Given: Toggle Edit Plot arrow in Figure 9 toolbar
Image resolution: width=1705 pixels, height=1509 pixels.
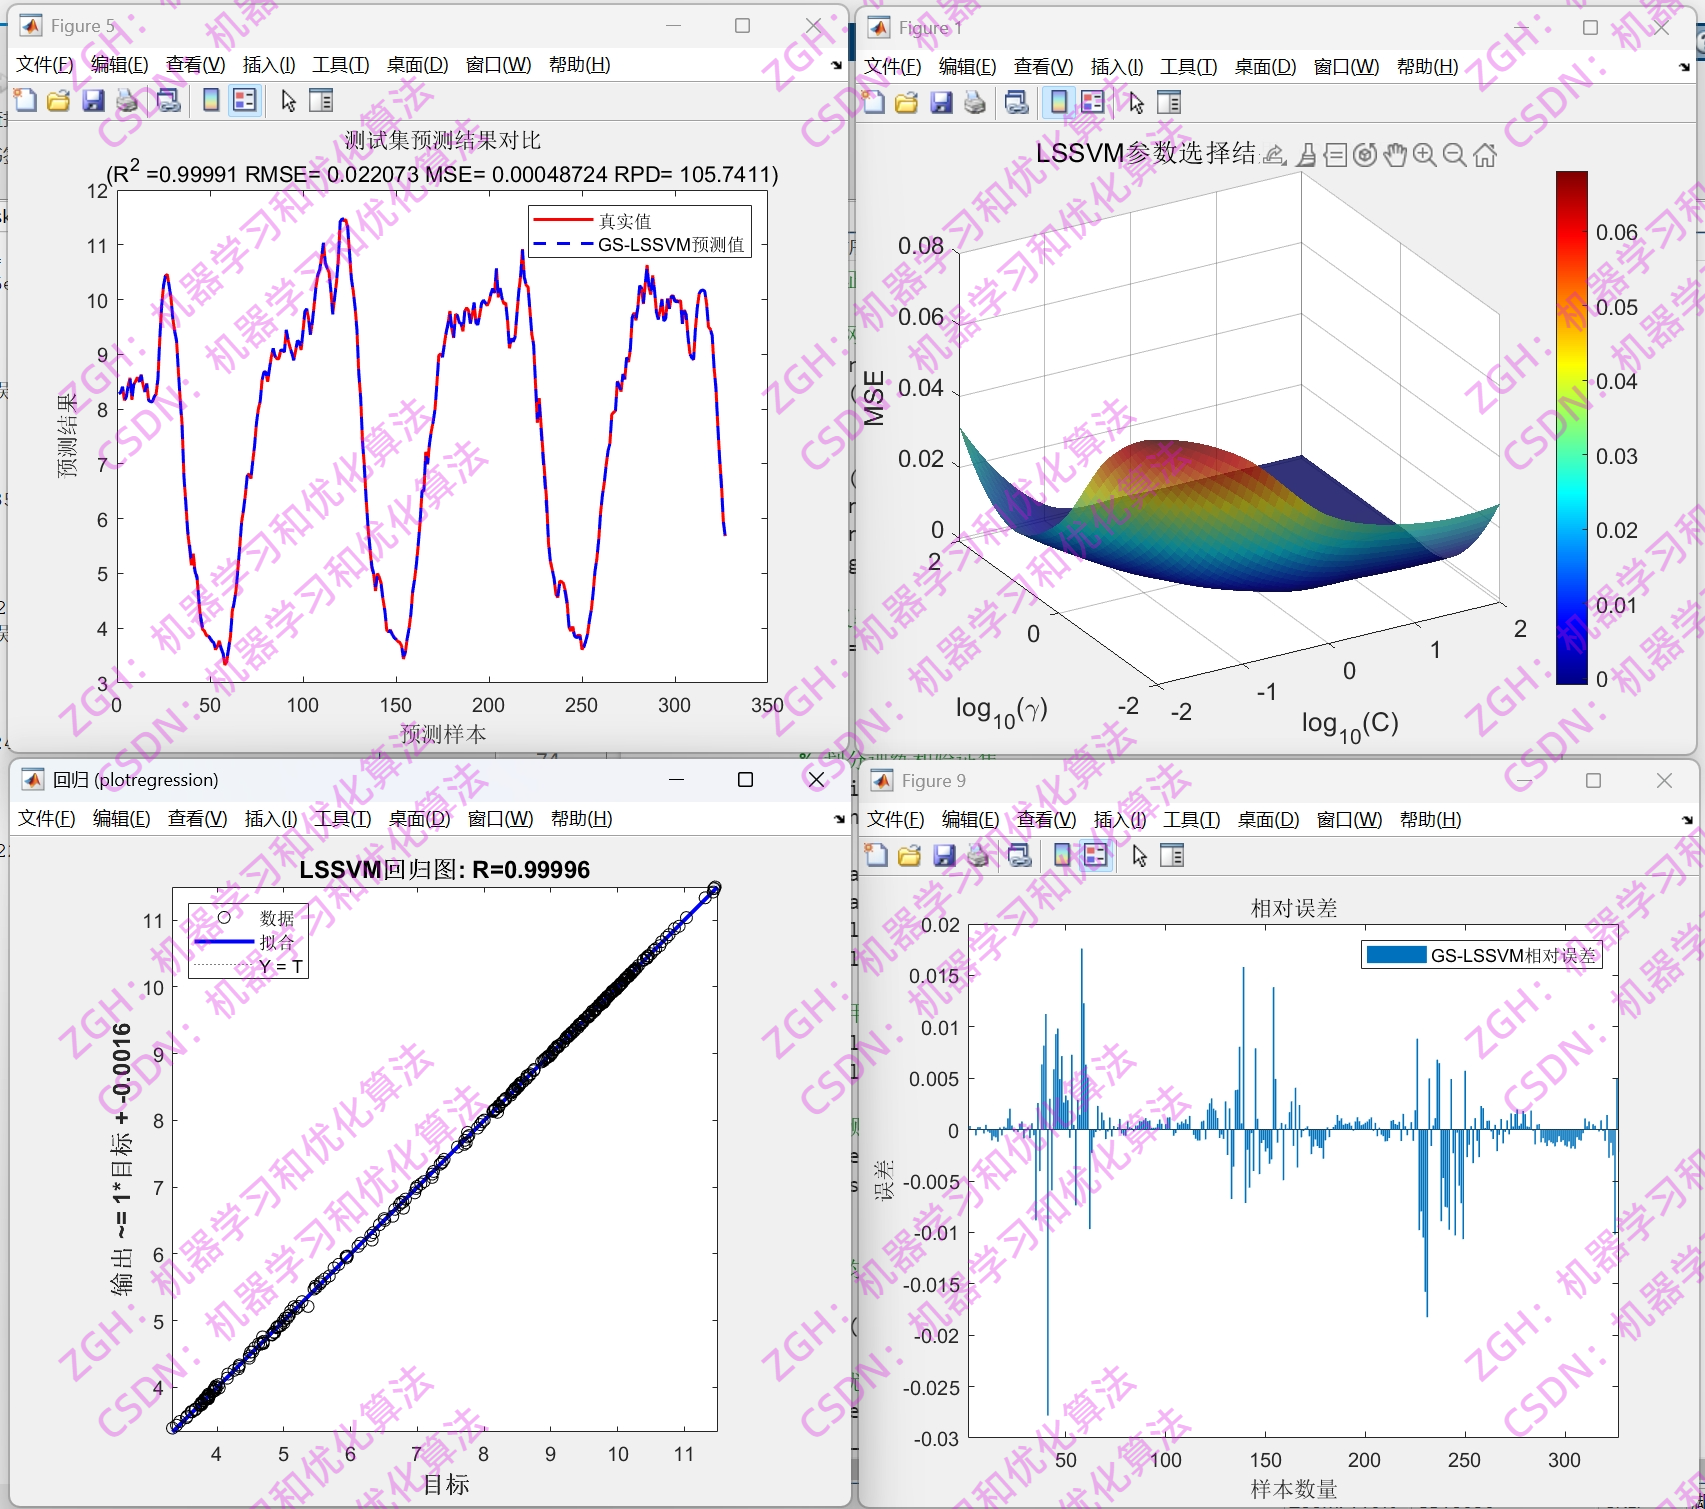Looking at the screenshot, I should 1139,855.
